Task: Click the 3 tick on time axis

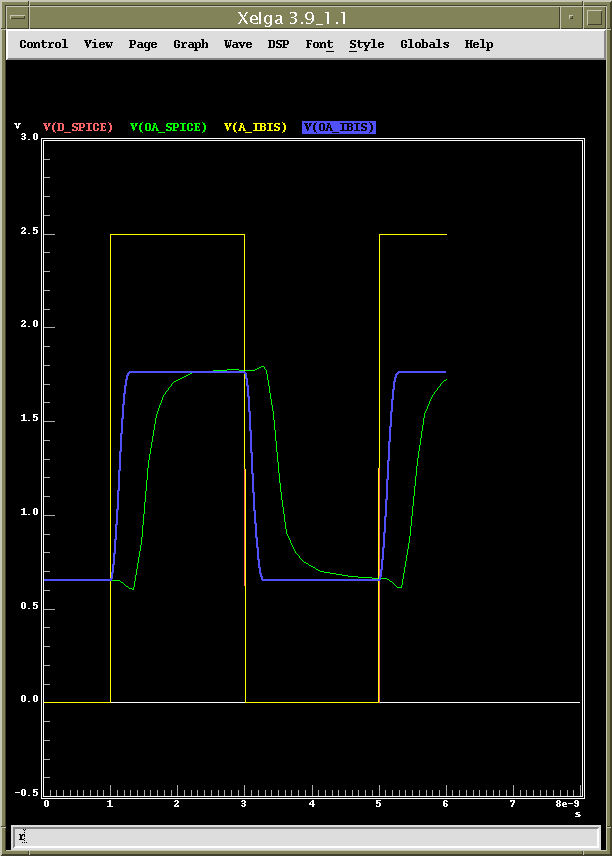Action: tap(243, 804)
